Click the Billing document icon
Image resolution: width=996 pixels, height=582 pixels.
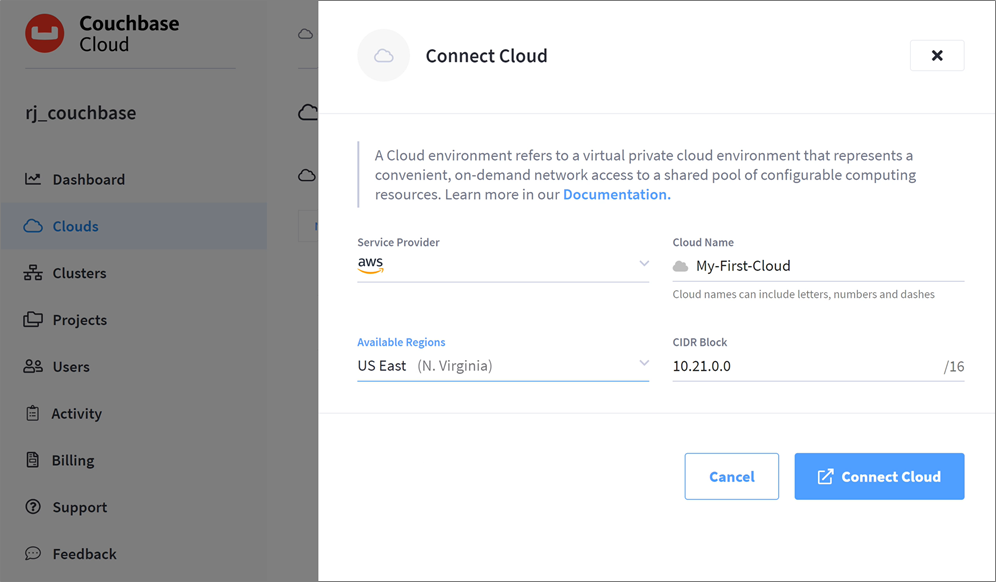(x=33, y=460)
